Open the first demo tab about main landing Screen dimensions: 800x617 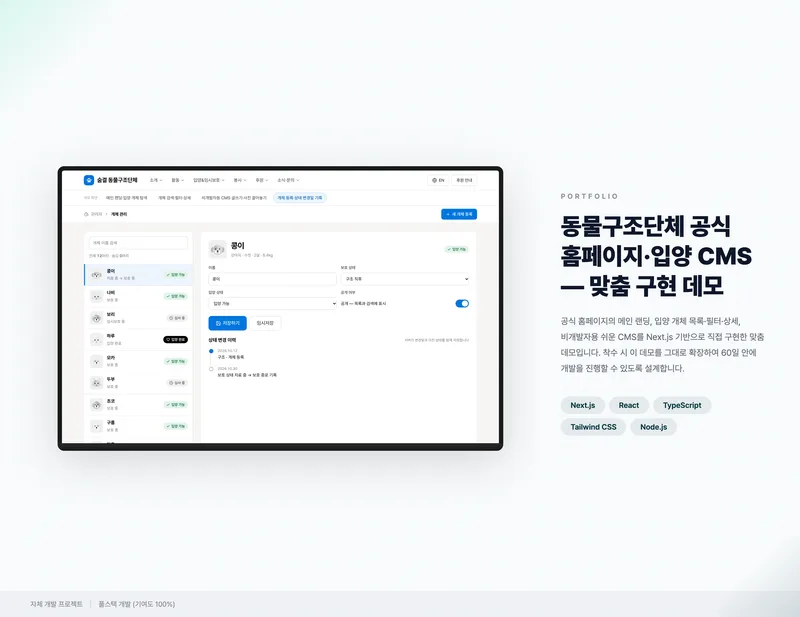coord(127,198)
